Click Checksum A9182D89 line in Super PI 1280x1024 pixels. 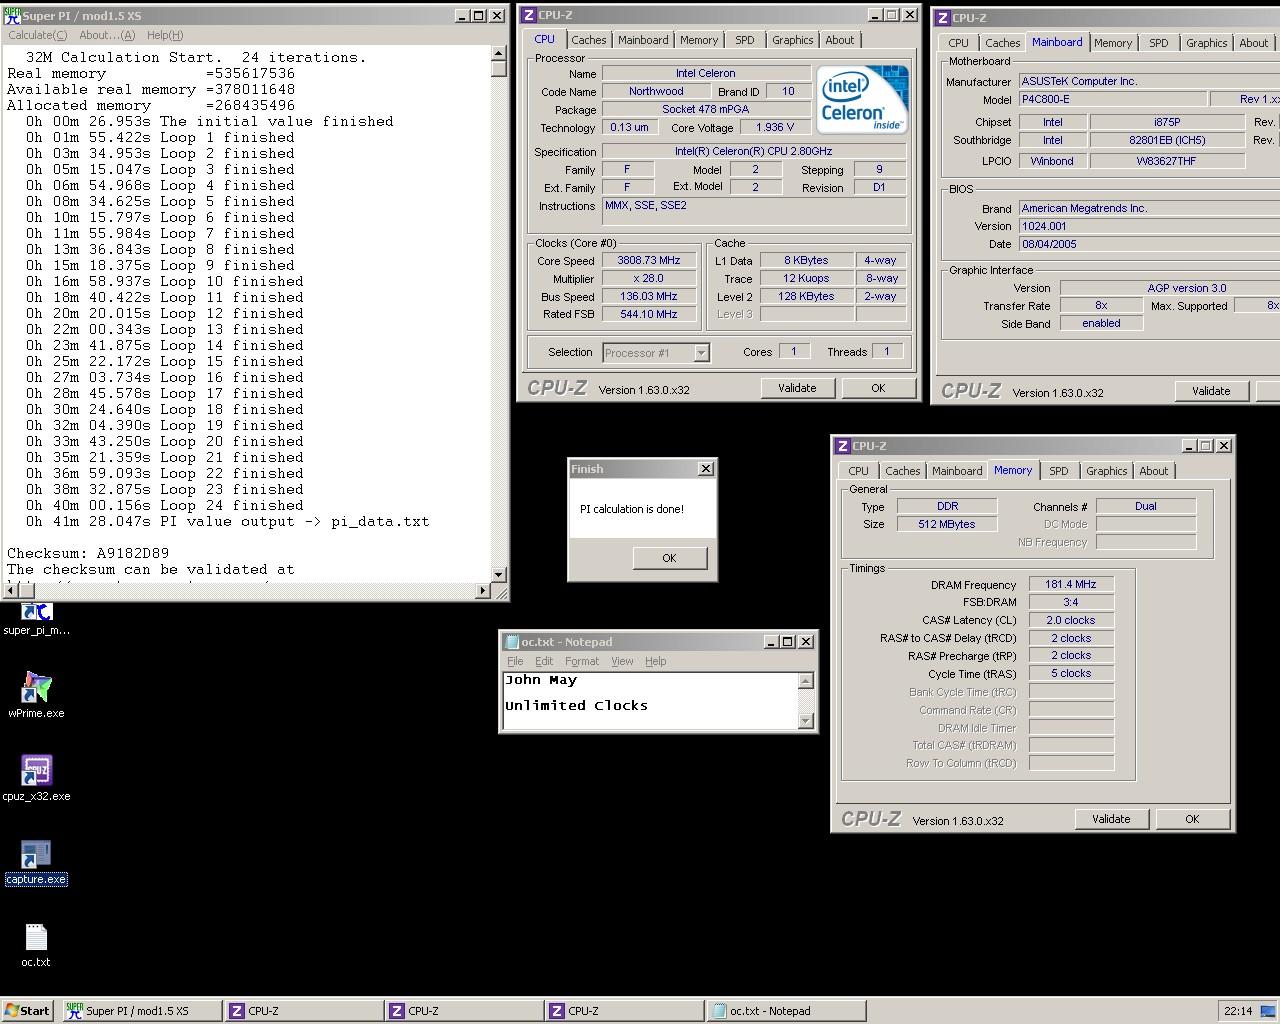tap(88, 553)
